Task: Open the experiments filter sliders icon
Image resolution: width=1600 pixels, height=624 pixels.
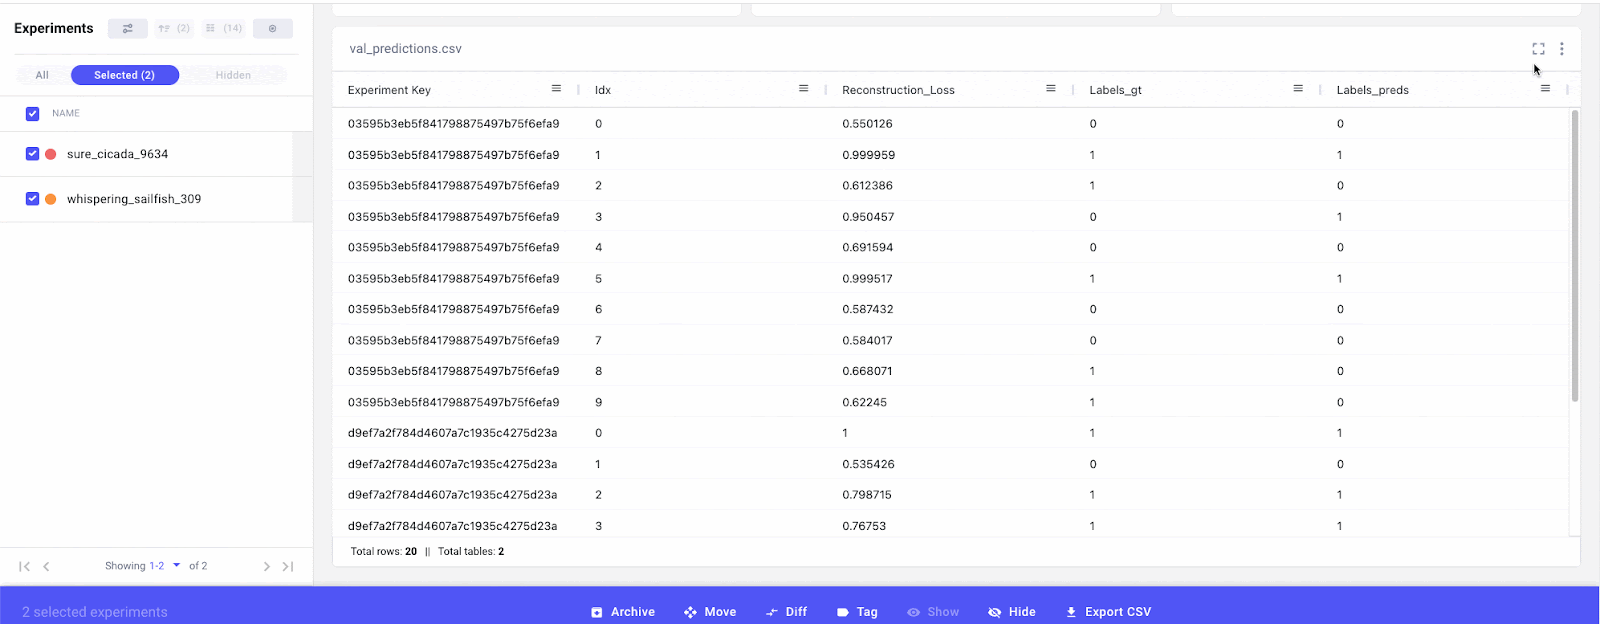Action: tap(127, 29)
